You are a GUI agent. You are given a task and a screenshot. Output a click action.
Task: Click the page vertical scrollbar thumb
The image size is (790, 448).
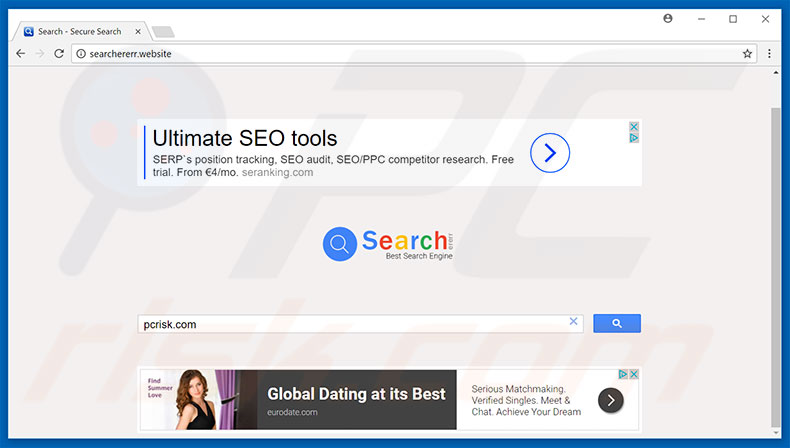[775, 267]
